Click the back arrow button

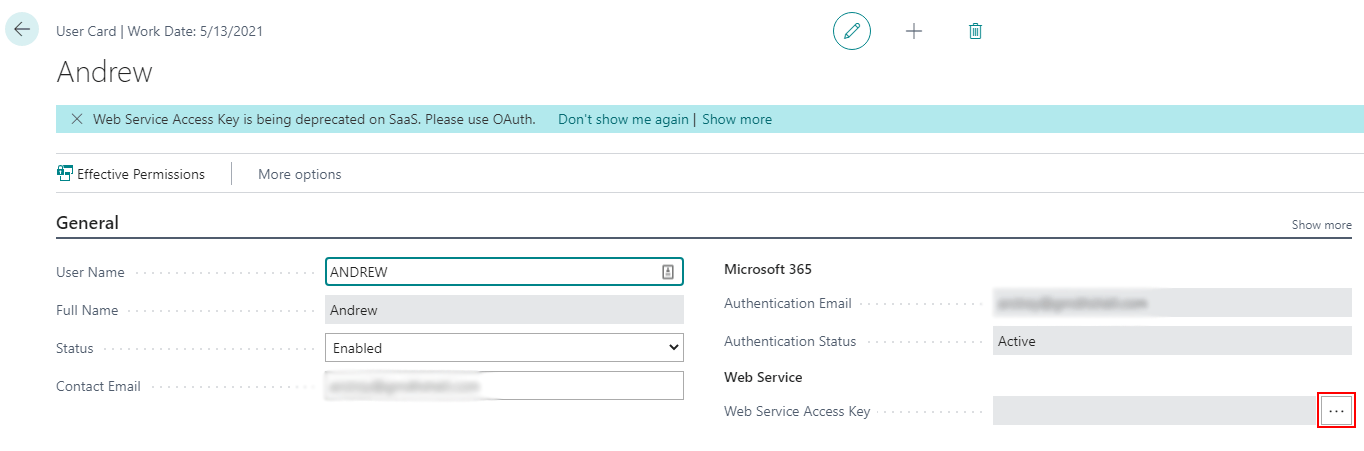pyautogui.click(x=22, y=30)
